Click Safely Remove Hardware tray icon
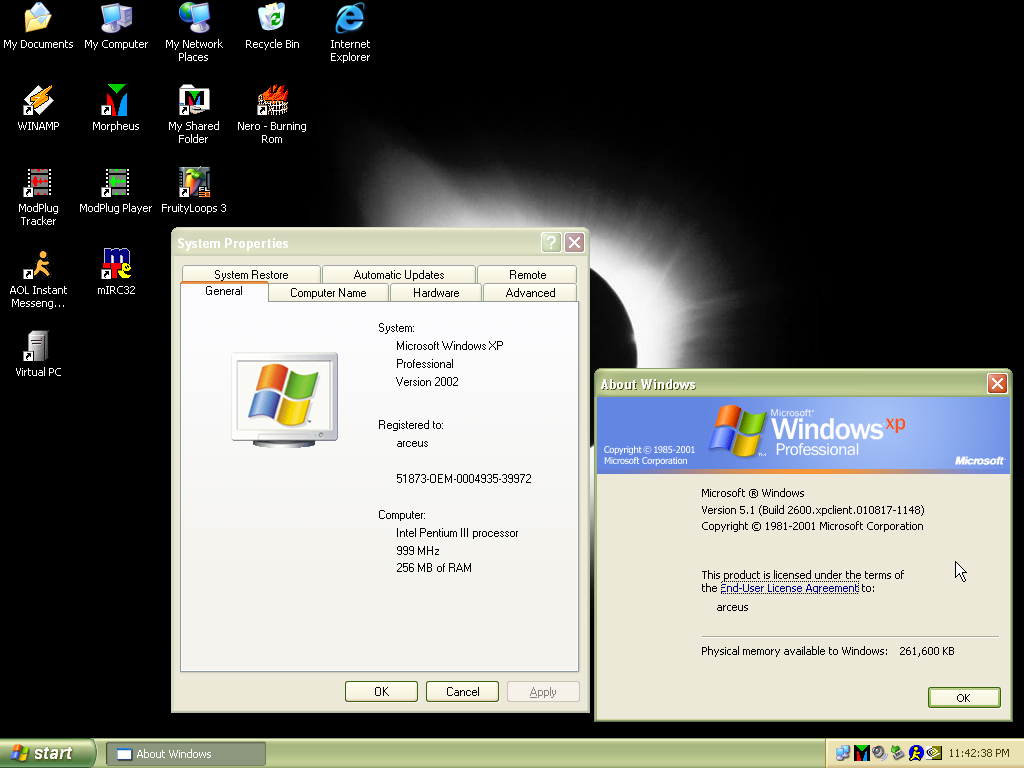The image size is (1024, 768). [898, 753]
